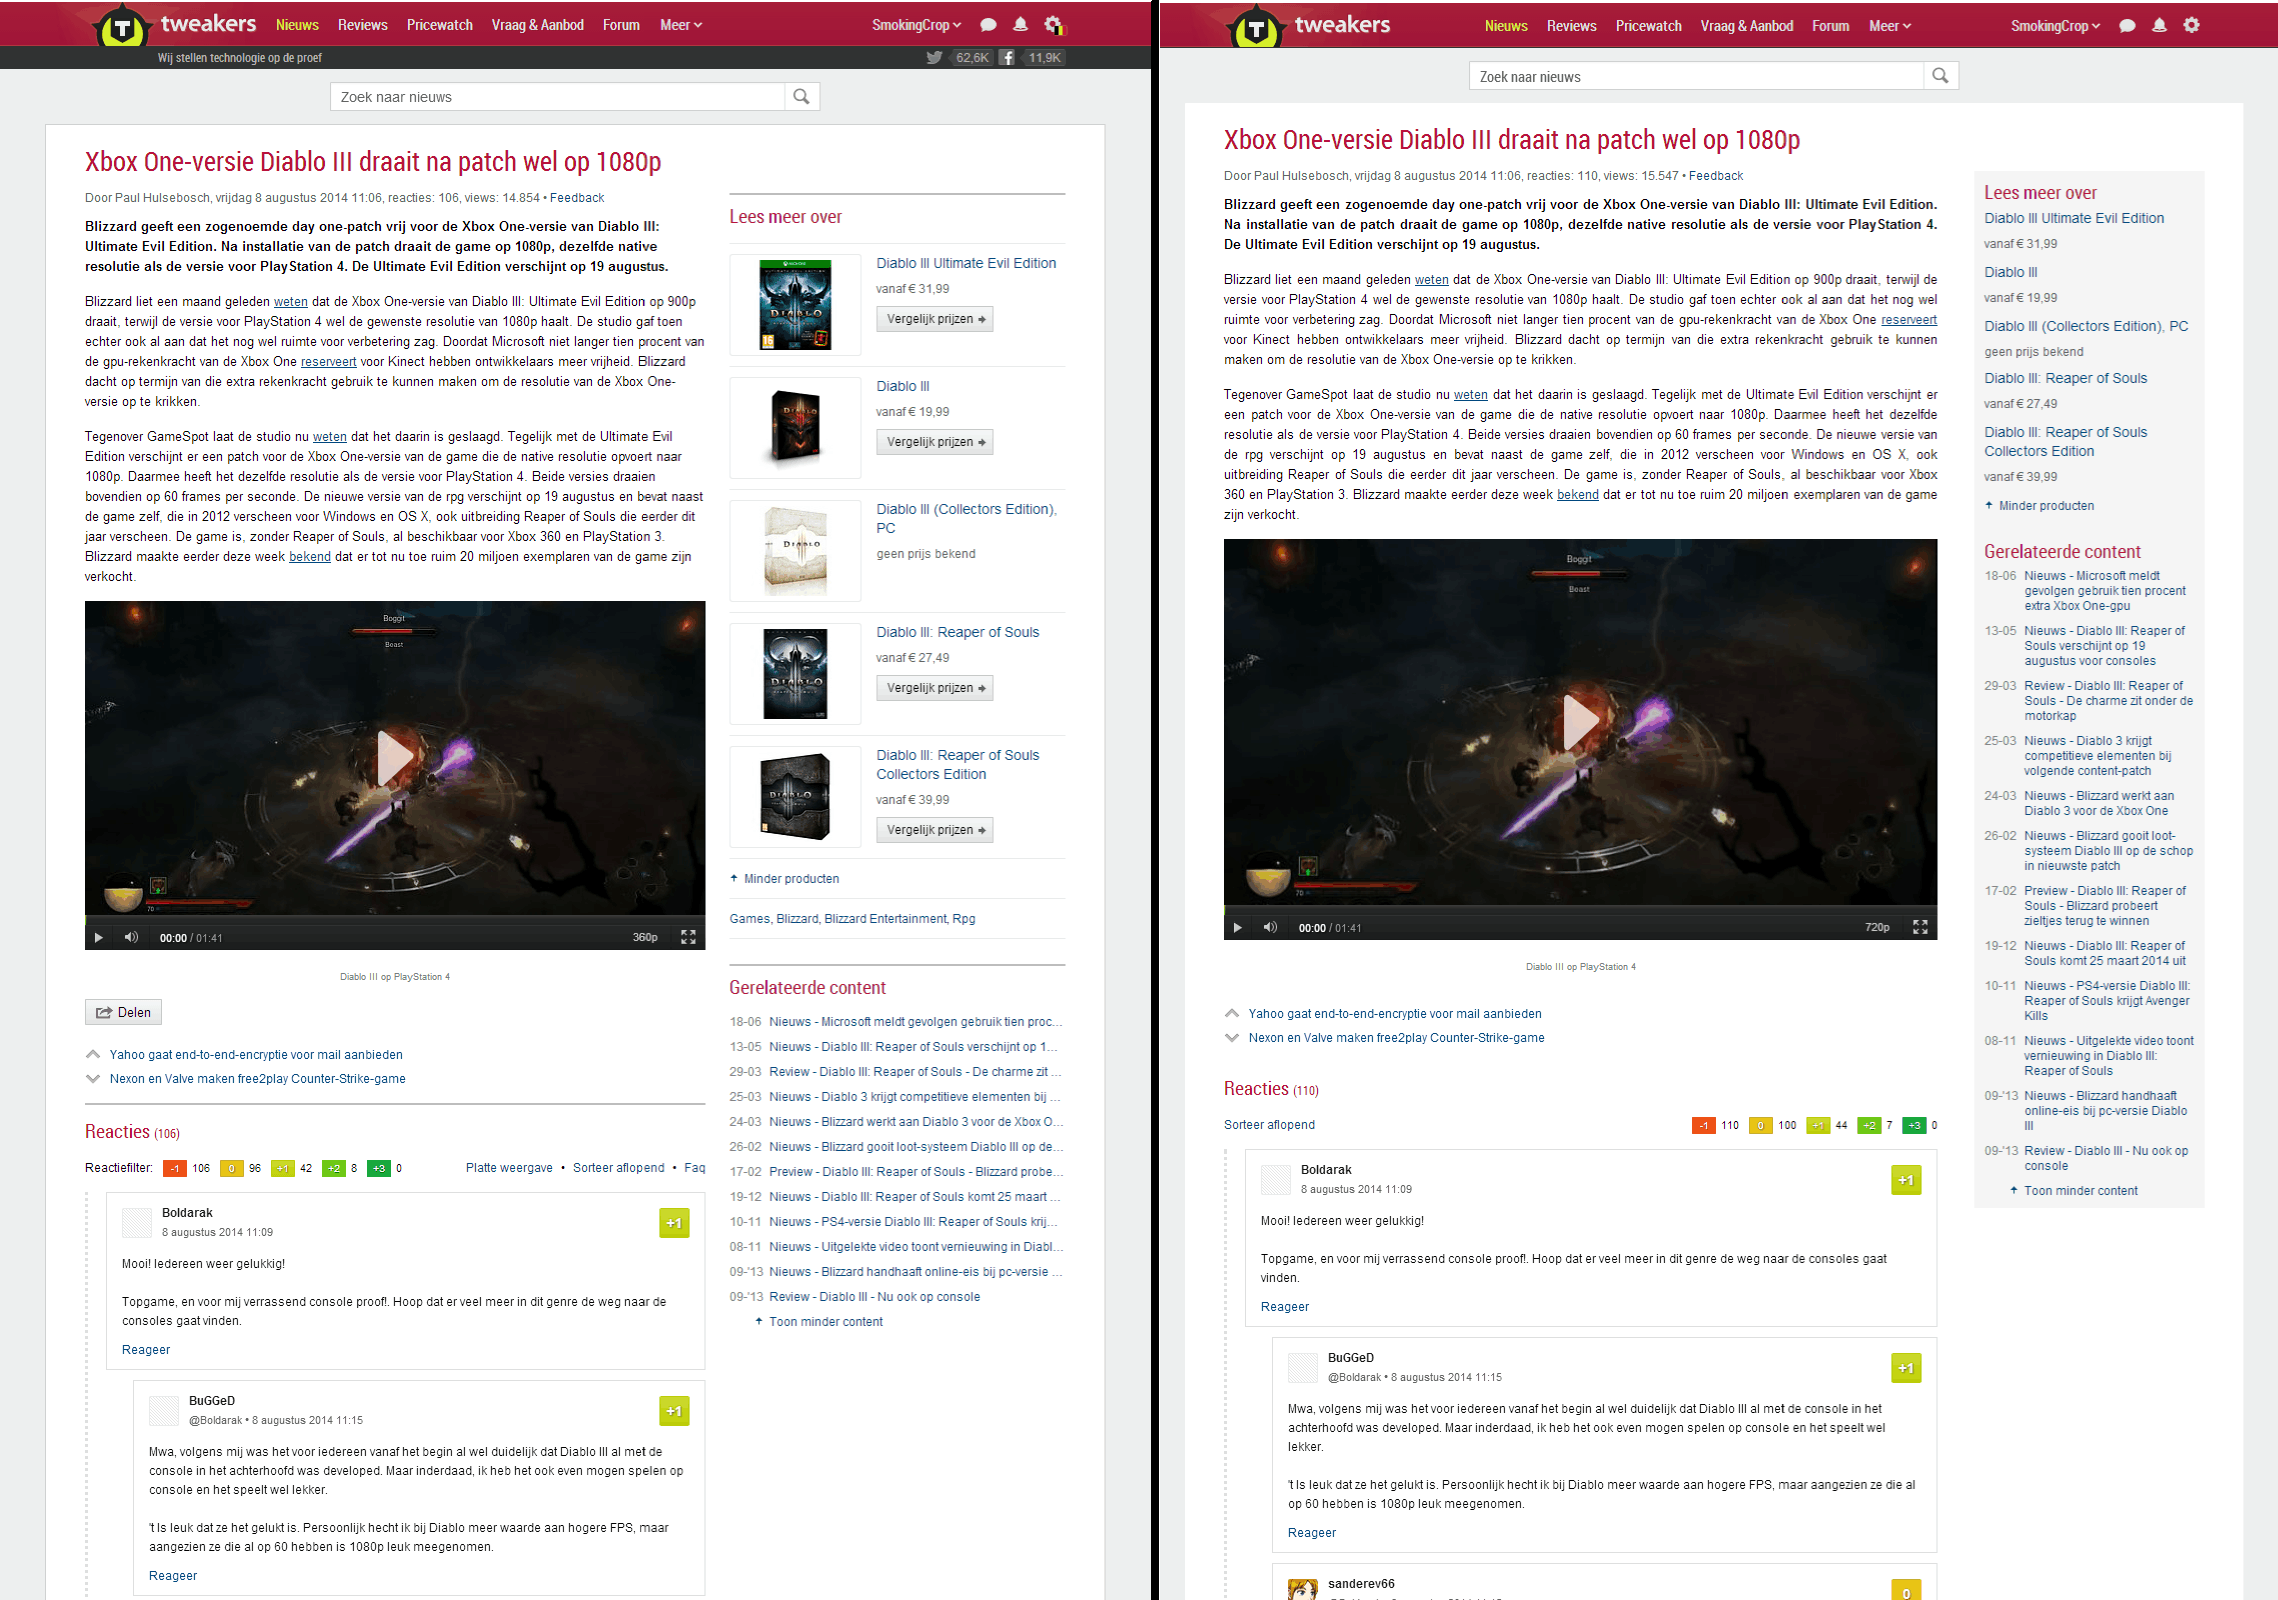
Task: Click the Twitter bird icon in left header
Action: (x=934, y=57)
